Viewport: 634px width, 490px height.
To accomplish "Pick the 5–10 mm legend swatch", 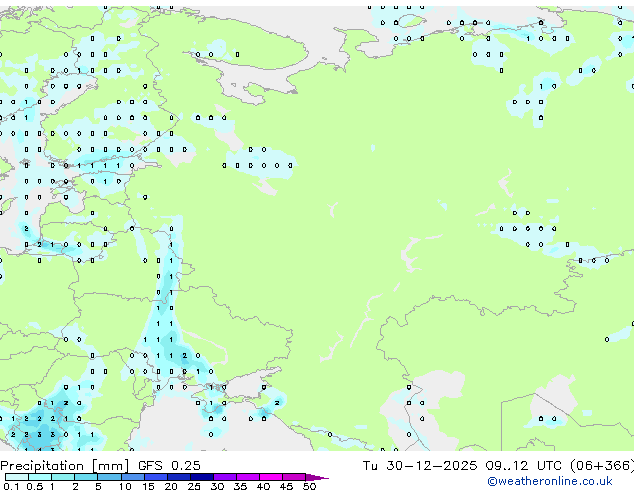I will (109, 477).
